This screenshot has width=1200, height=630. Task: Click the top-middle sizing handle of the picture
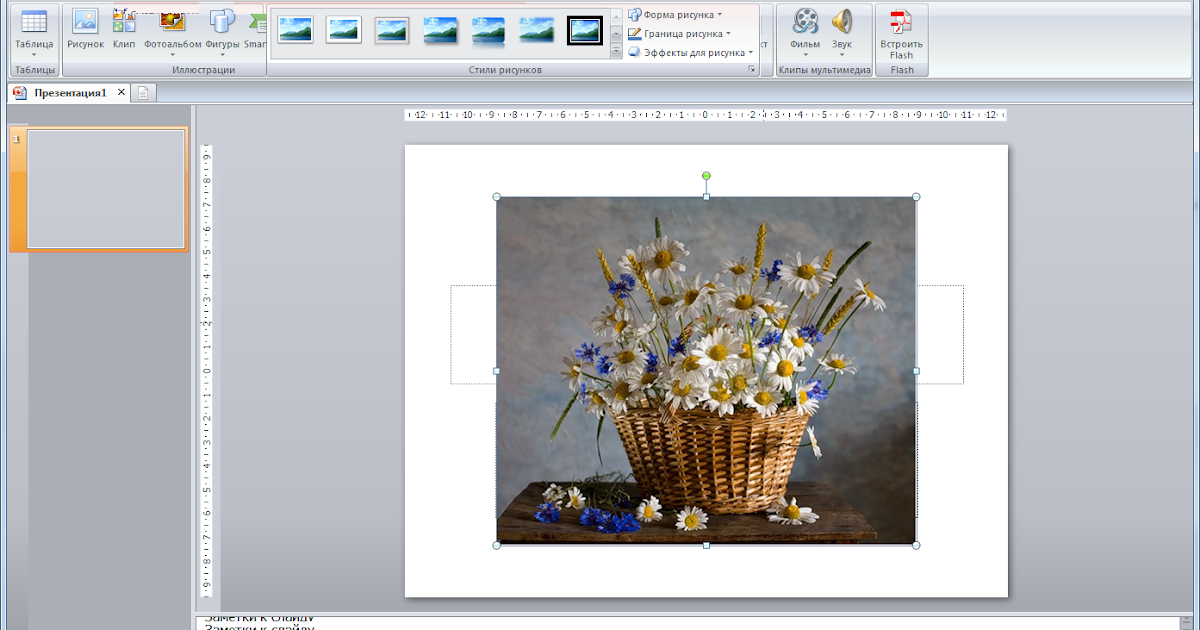pyautogui.click(x=706, y=197)
